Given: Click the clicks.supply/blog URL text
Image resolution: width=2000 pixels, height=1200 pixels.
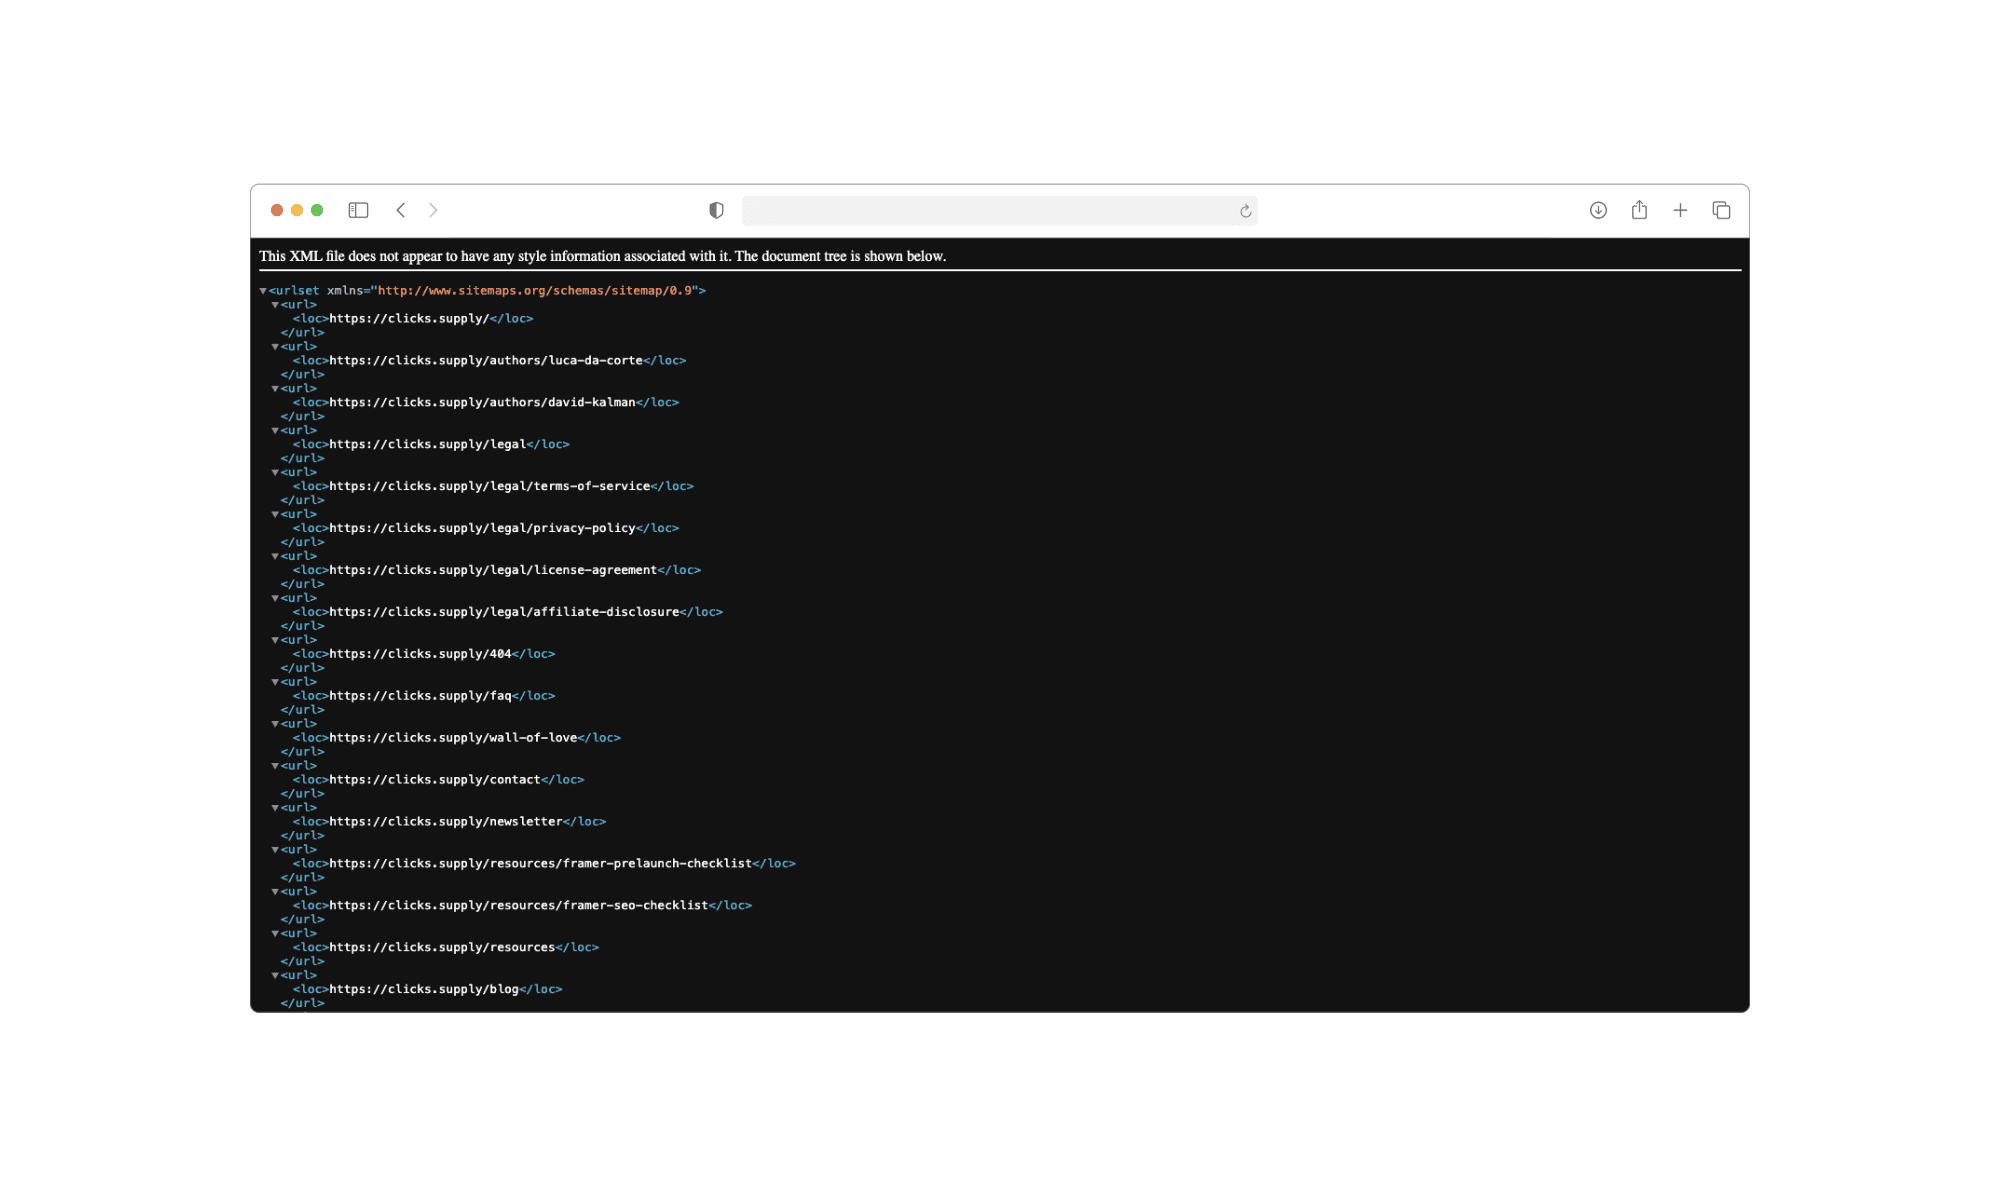Looking at the screenshot, I should [x=424, y=991].
